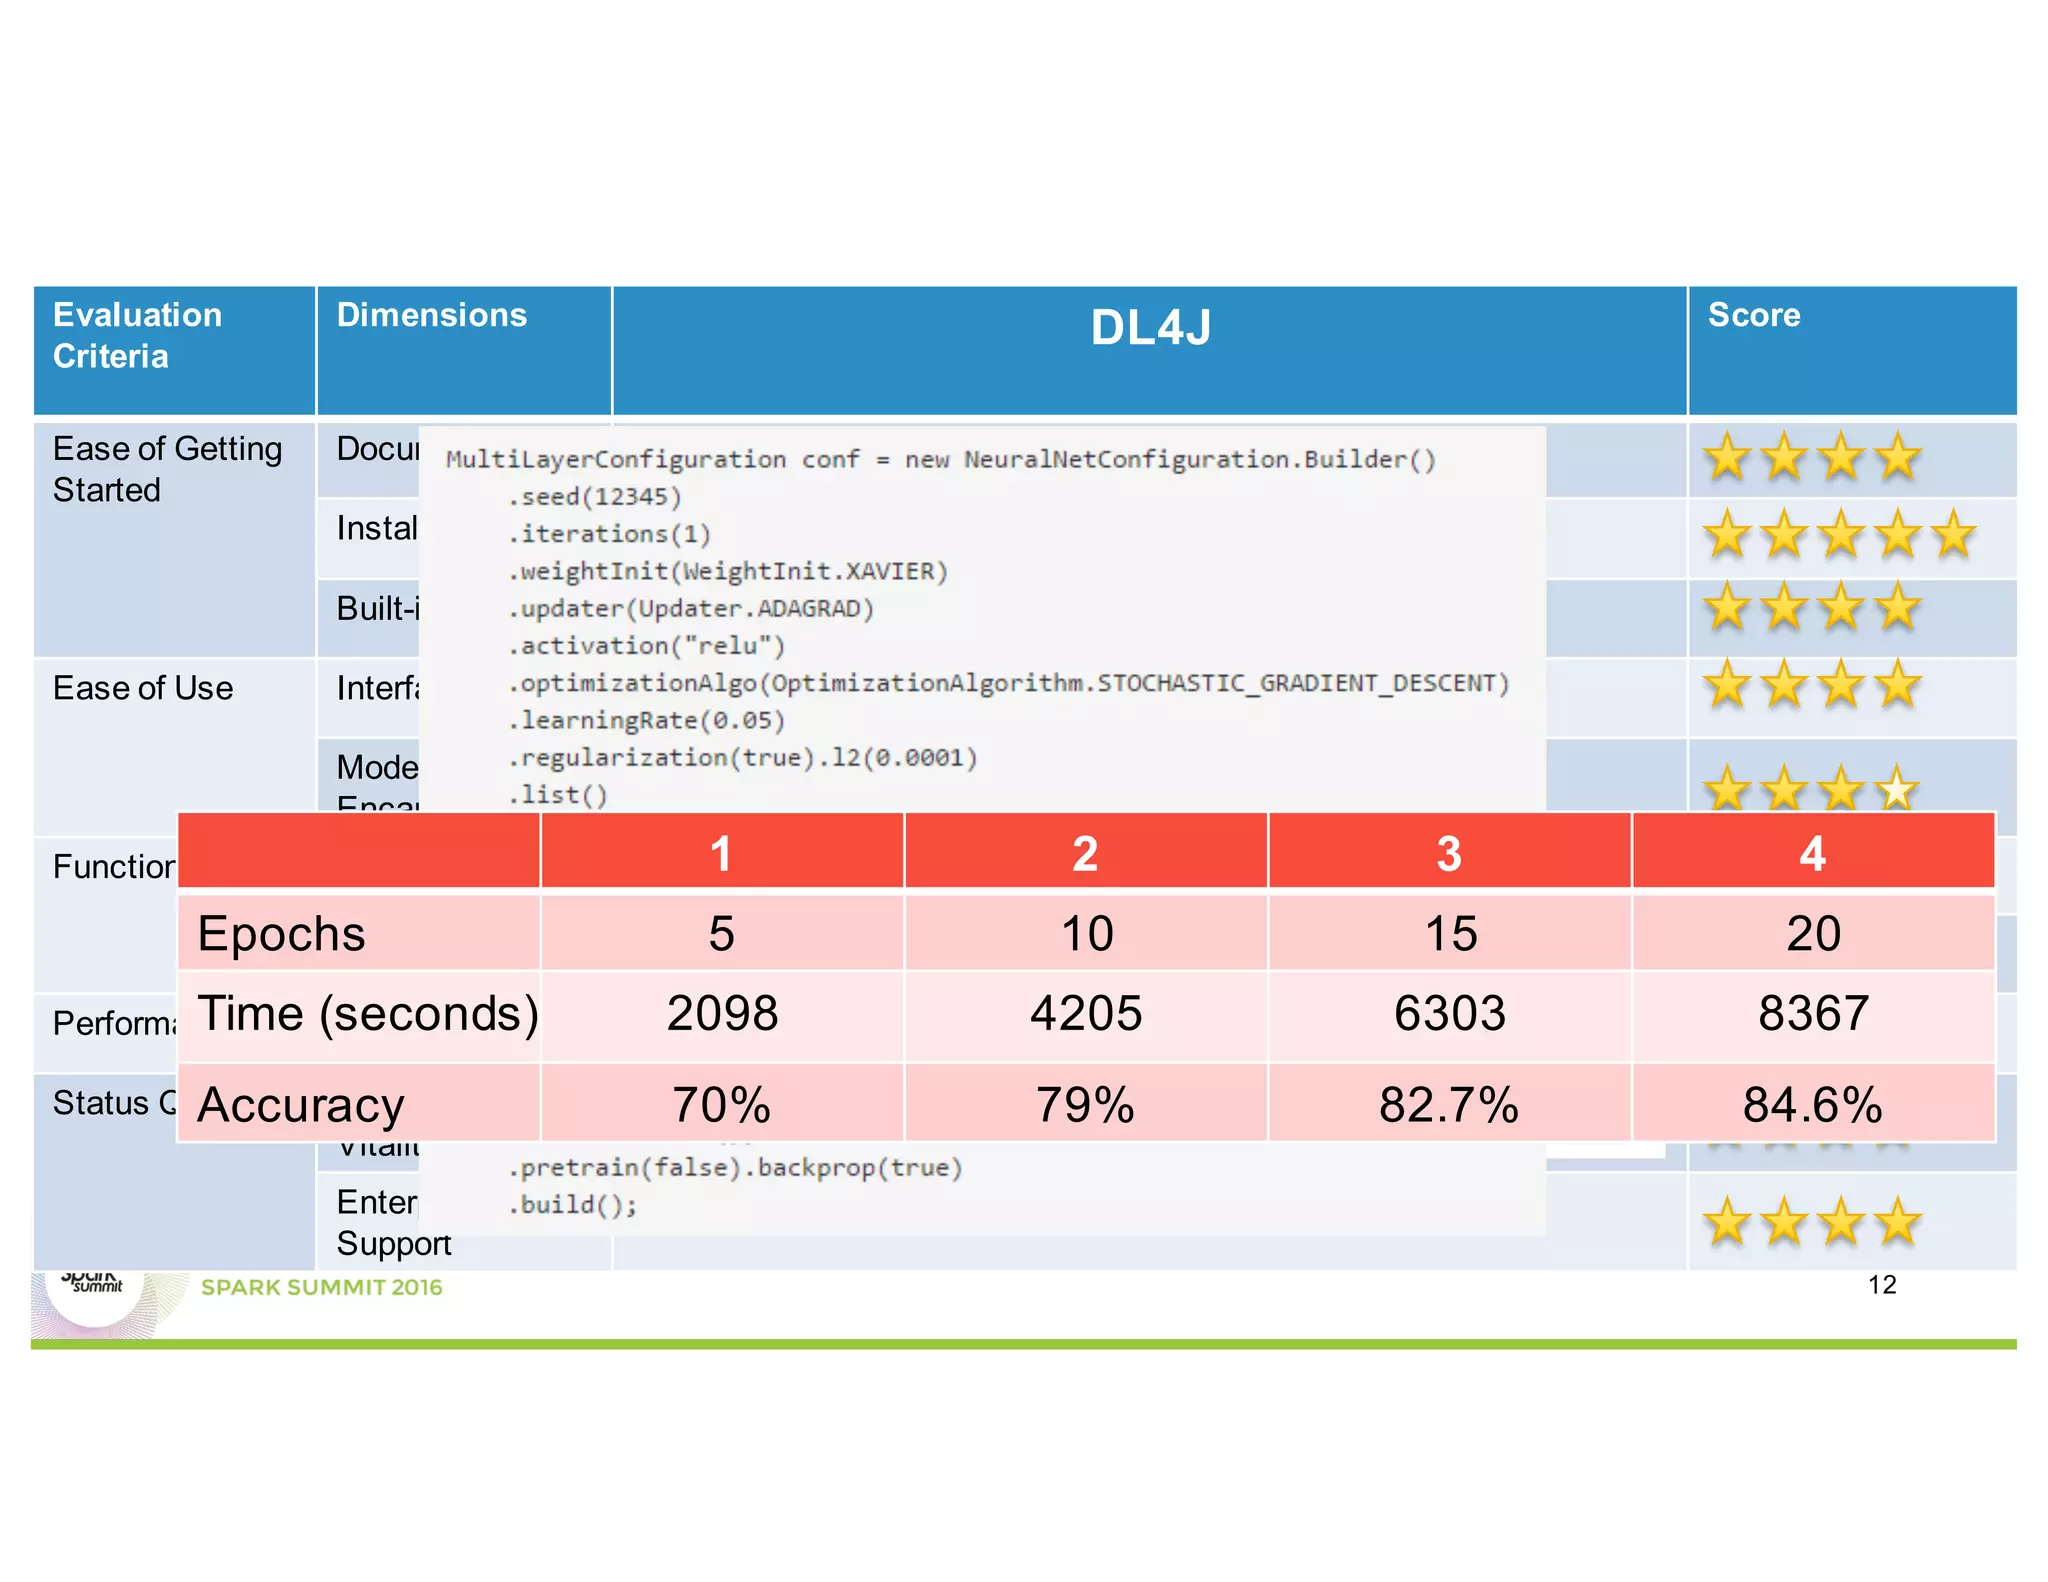
Task: Click '.regularization(true).l2(0.0001)' line
Action: [742, 758]
